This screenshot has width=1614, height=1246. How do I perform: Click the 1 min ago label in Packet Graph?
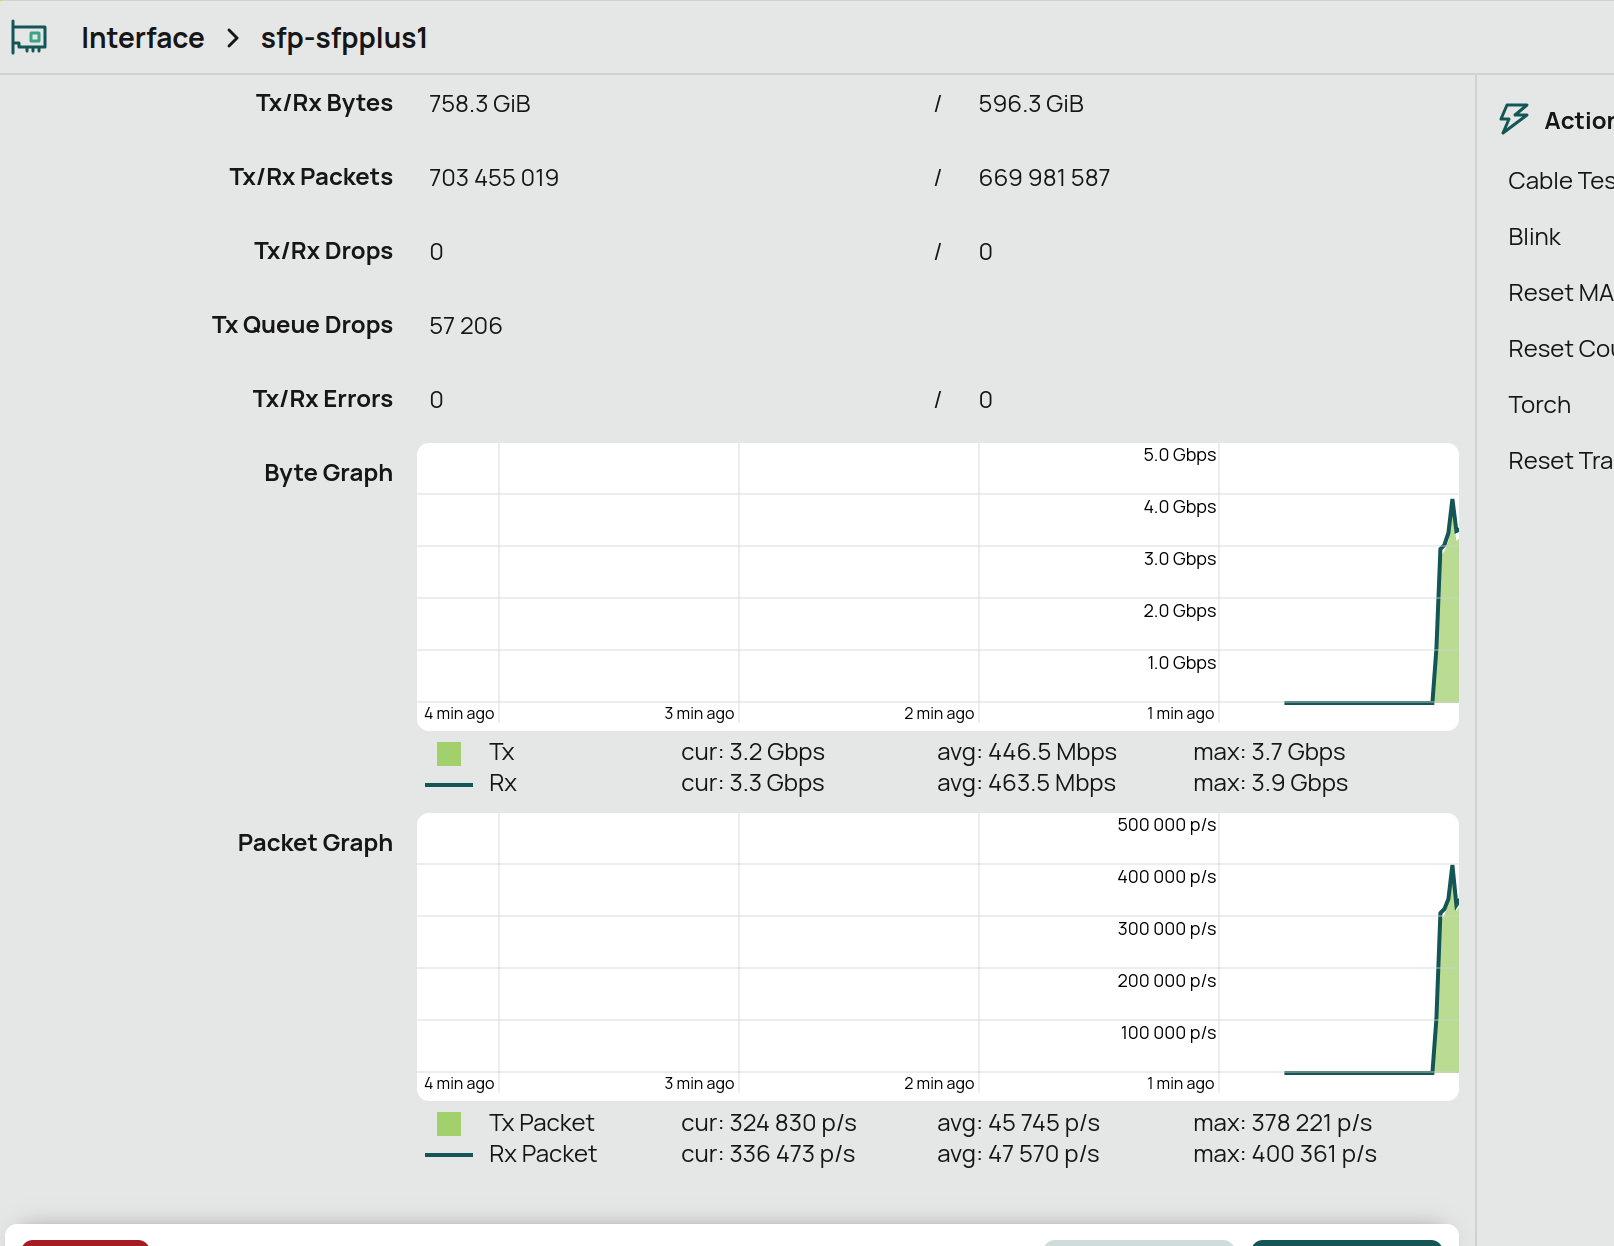[x=1181, y=1084]
